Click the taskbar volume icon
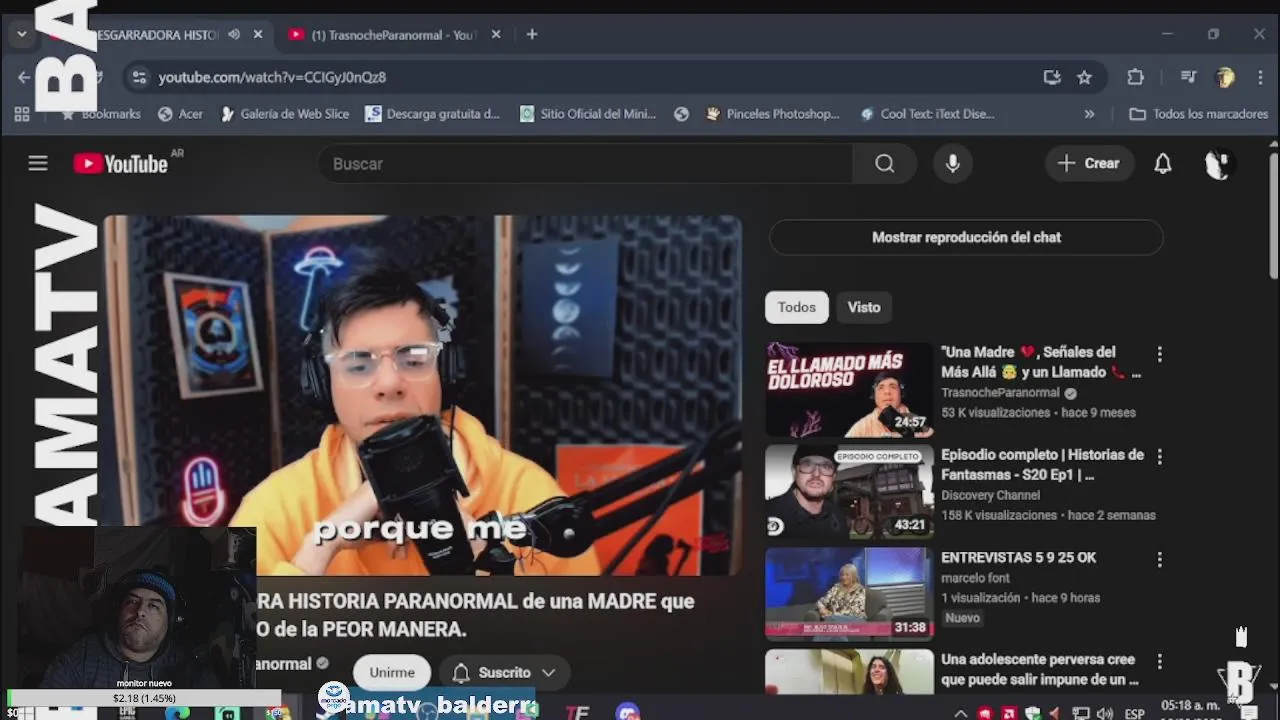 [x=1105, y=713]
